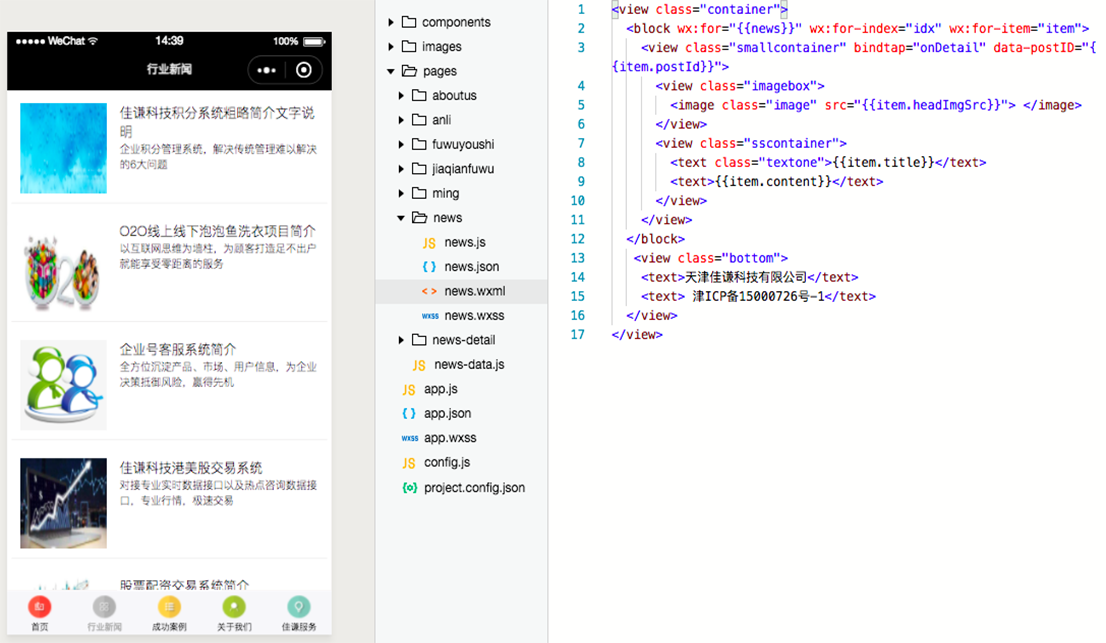This screenshot has width=1106, height=643.
Task: Tap the mini program close circle button
Action: pos(303,70)
